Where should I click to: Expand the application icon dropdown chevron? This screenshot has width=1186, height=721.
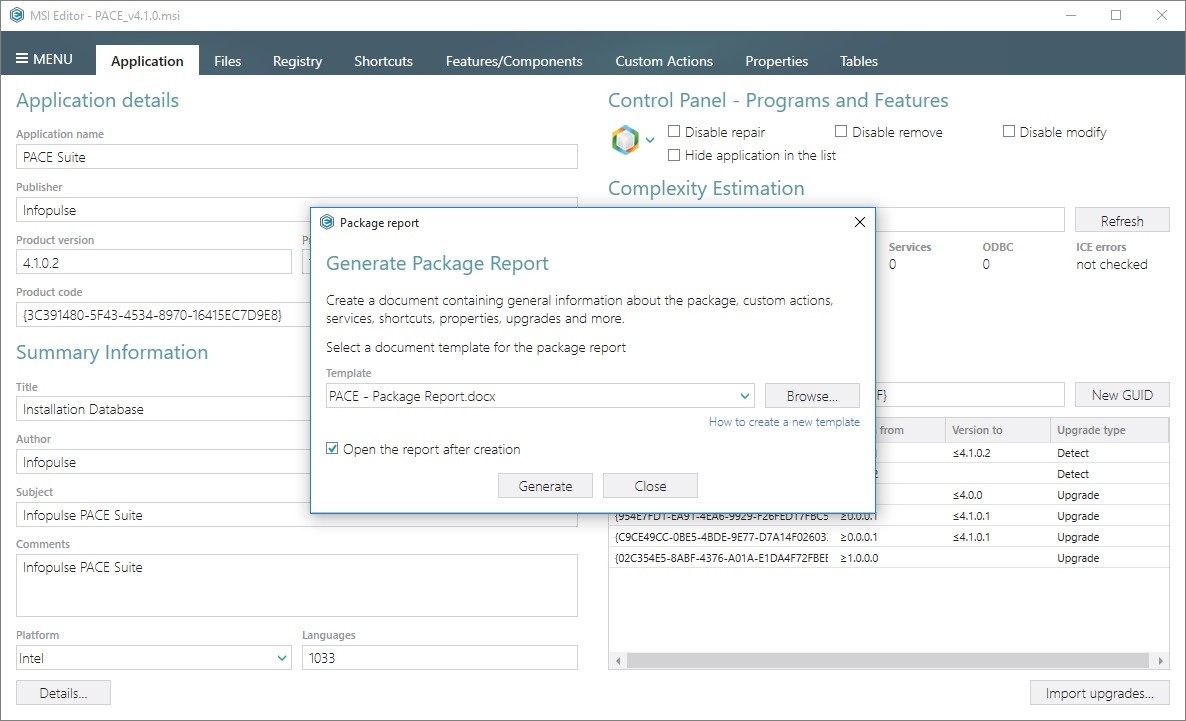click(650, 140)
